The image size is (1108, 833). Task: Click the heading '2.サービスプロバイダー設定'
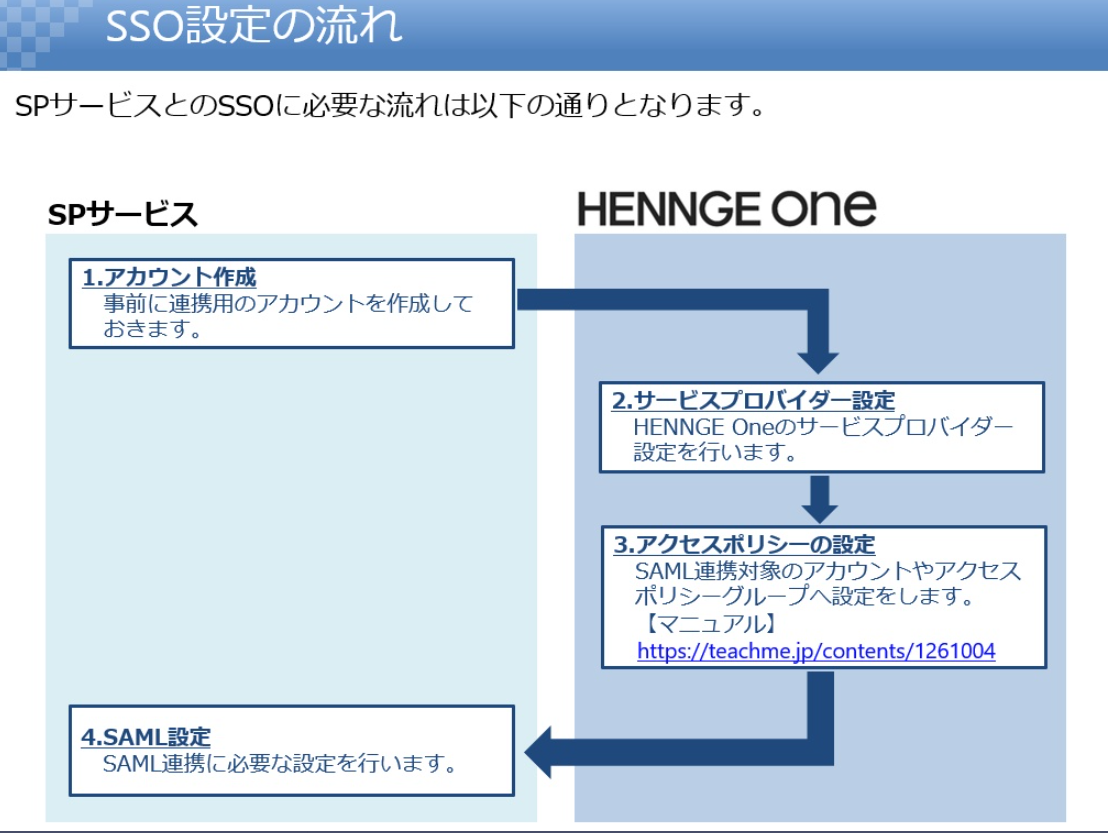(753, 401)
